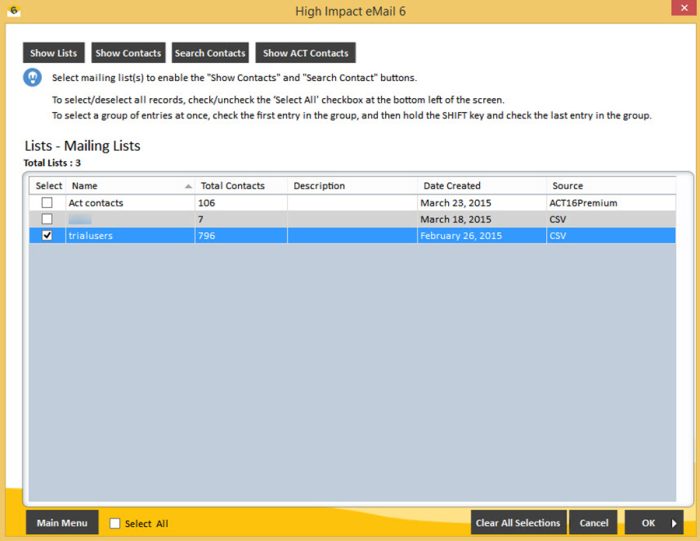
Task: Open the Show Lists view
Action: (54, 53)
